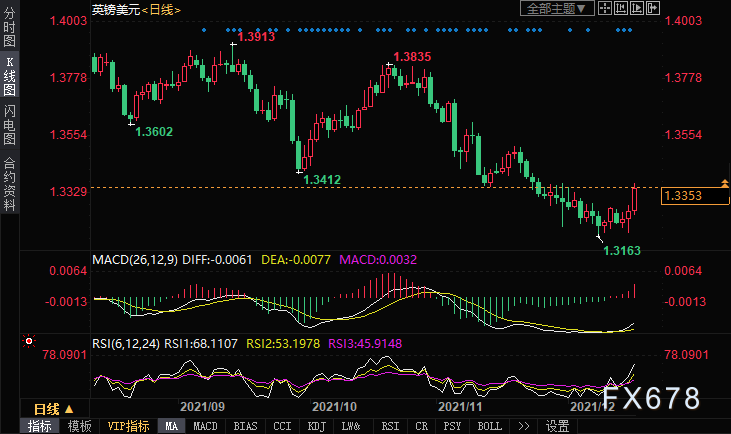Click the orange arrow marker above price label
Screen dimensions: 731x434
pyautogui.click(x=724, y=184)
